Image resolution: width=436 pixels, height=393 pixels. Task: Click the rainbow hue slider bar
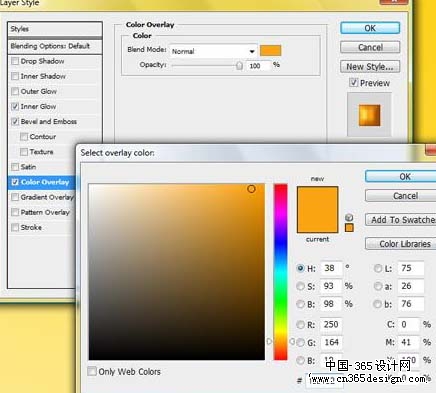(x=280, y=272)
